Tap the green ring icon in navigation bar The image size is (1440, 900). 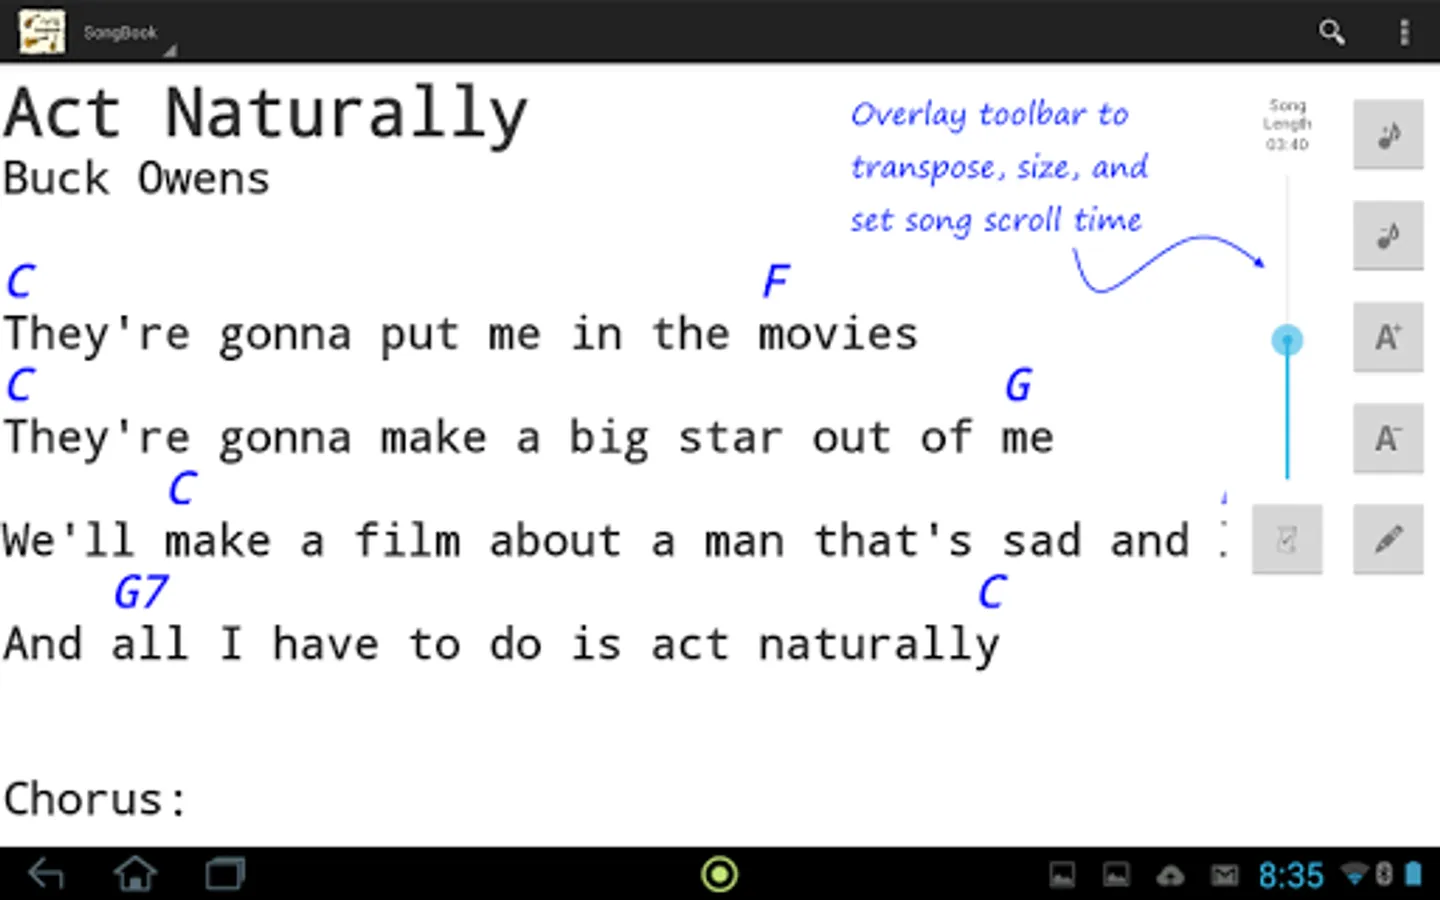pos(720,874)
